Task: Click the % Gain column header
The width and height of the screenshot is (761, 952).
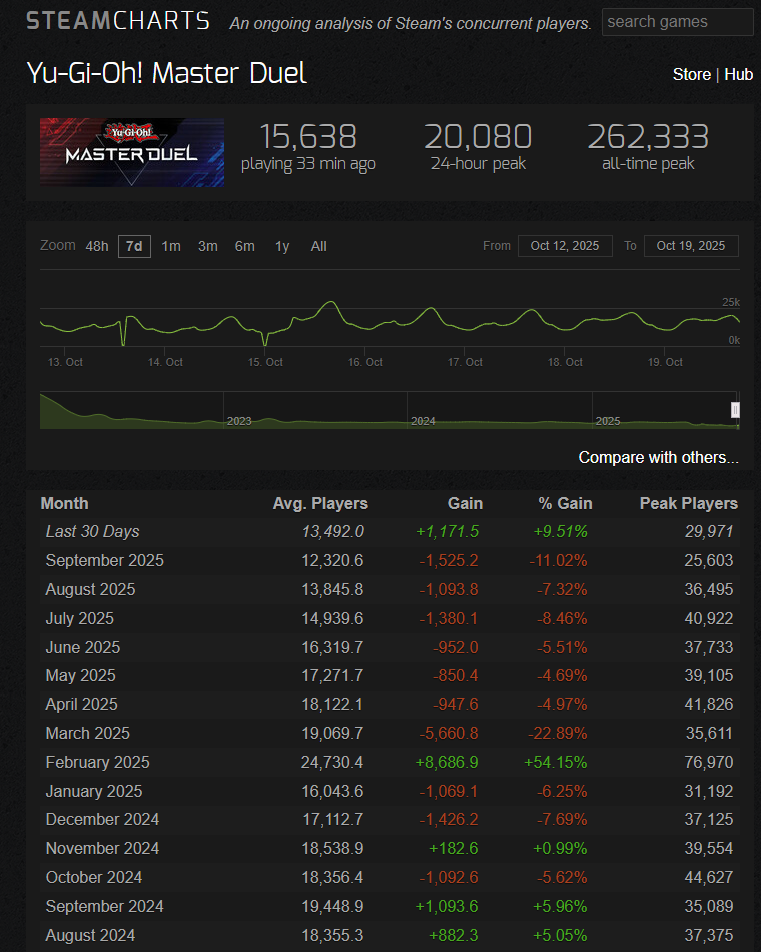Action: pos(565,503)
